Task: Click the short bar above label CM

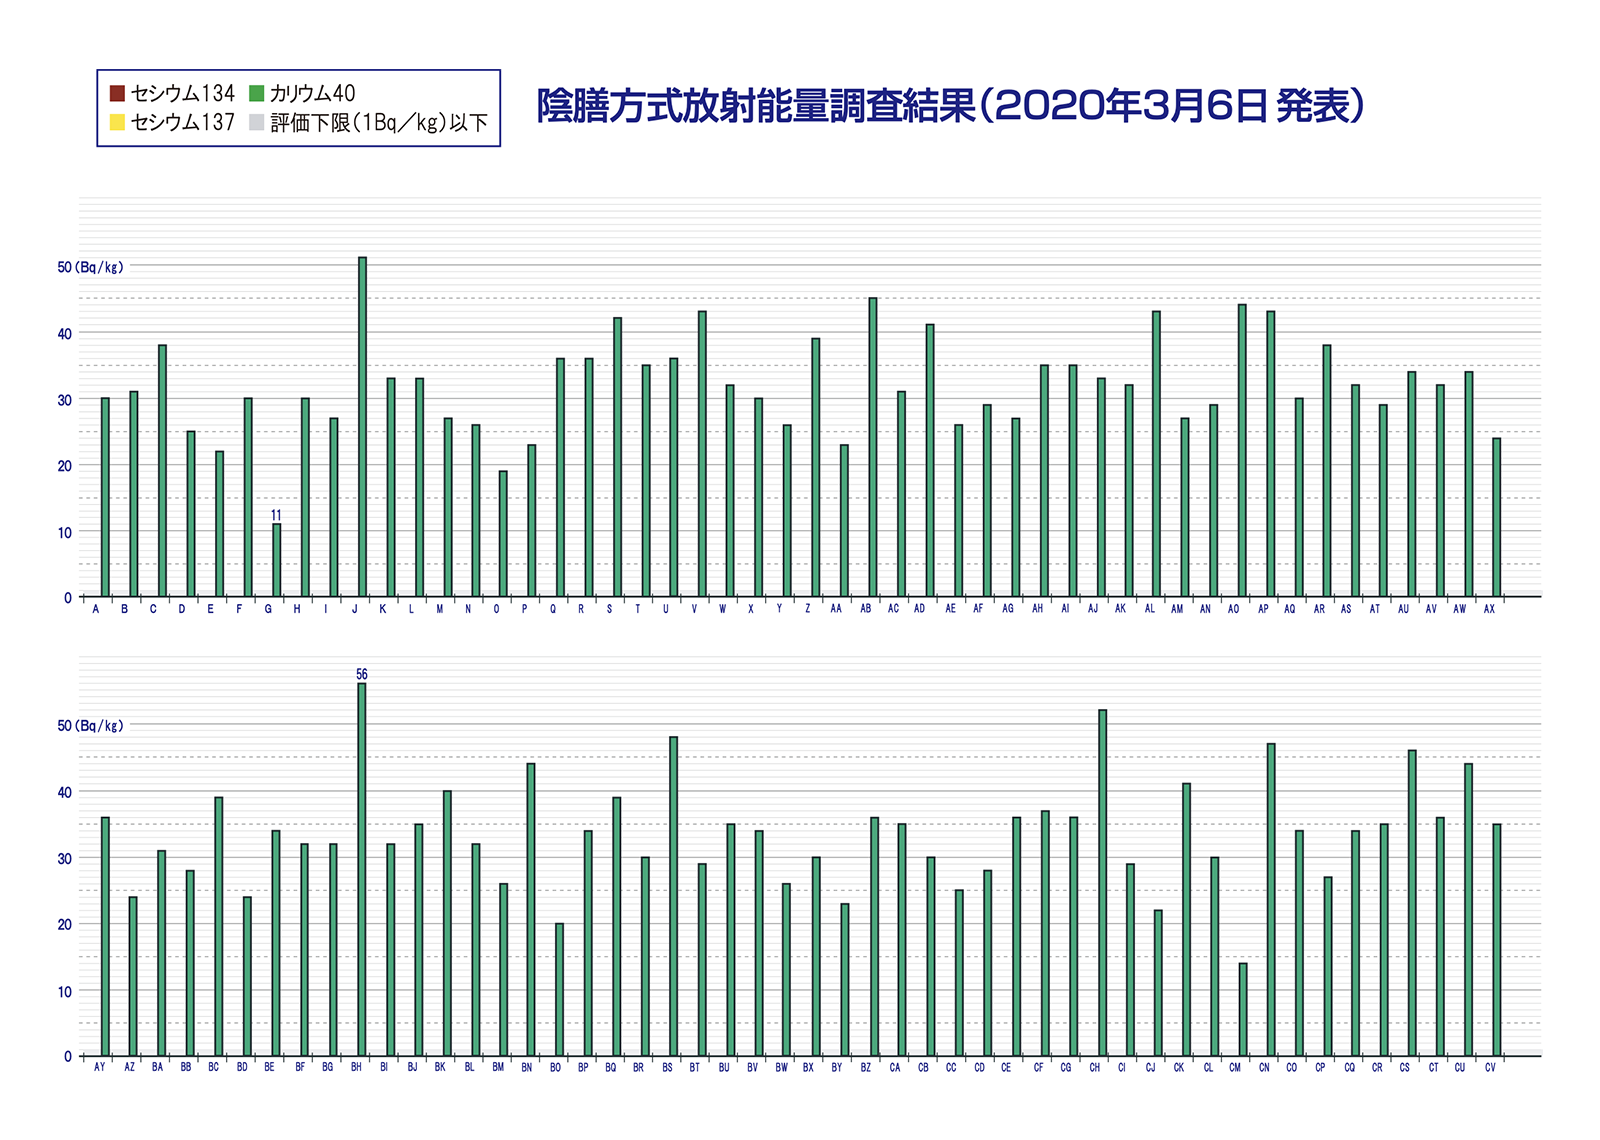Action: [x=1243, y=1009]
